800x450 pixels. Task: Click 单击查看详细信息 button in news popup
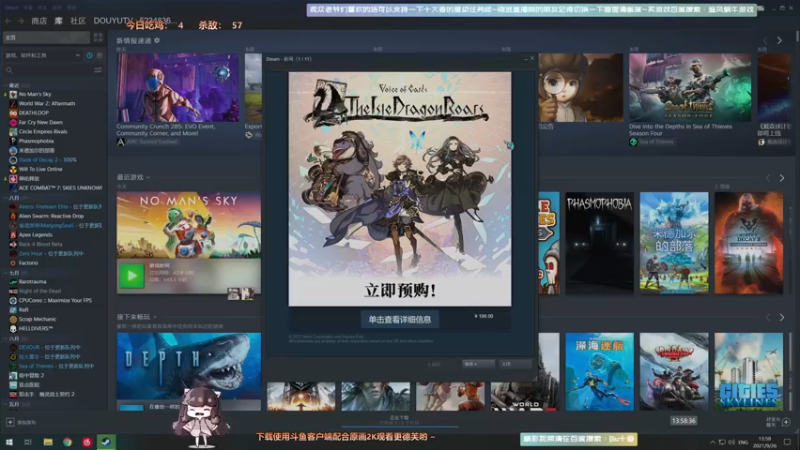[400, 319]
